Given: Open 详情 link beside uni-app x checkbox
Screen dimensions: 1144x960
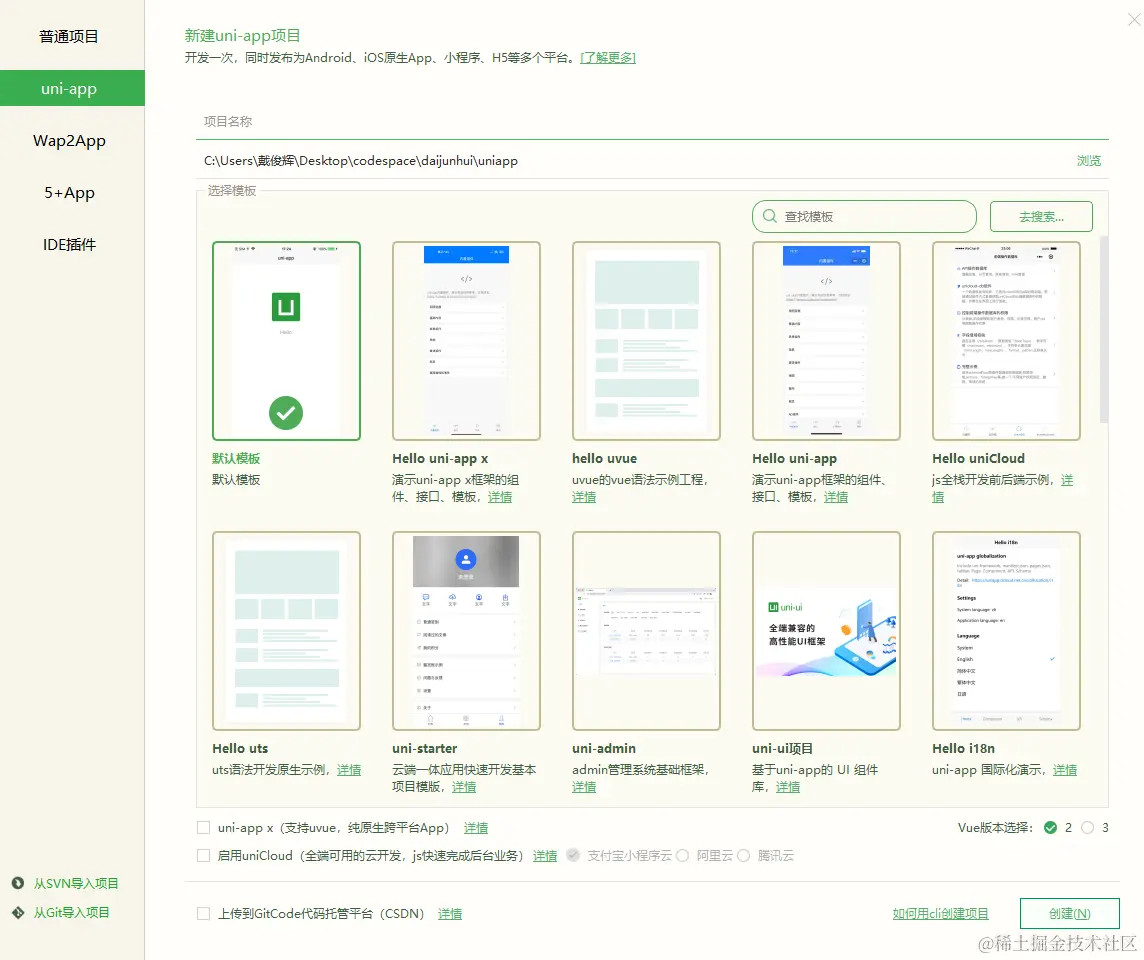Looking at the screenshot, I should click(x=476, y=828).
